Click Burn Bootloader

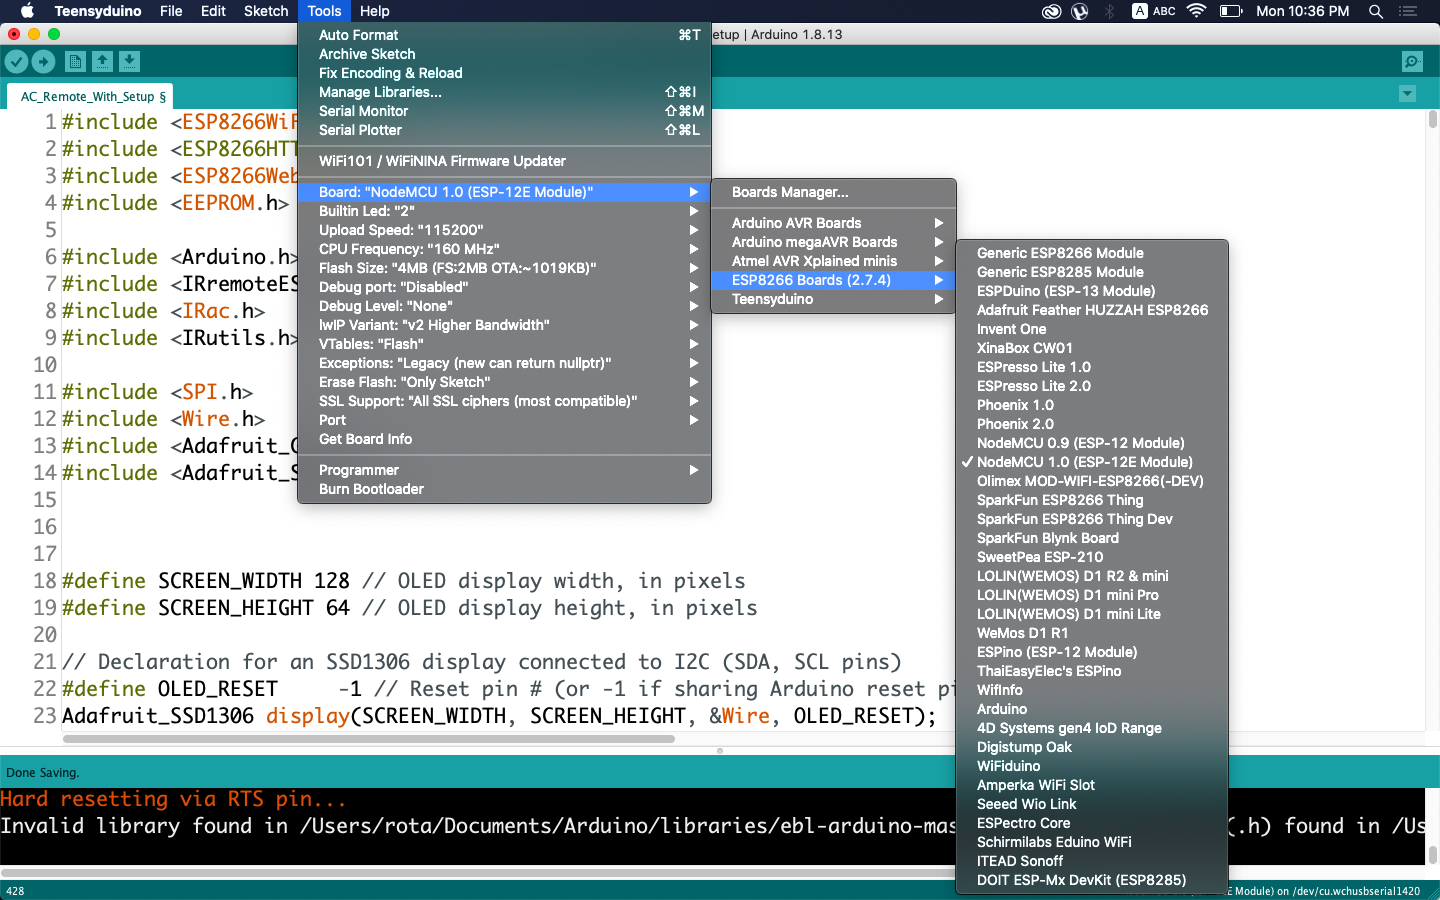click(x=504, y=489)
